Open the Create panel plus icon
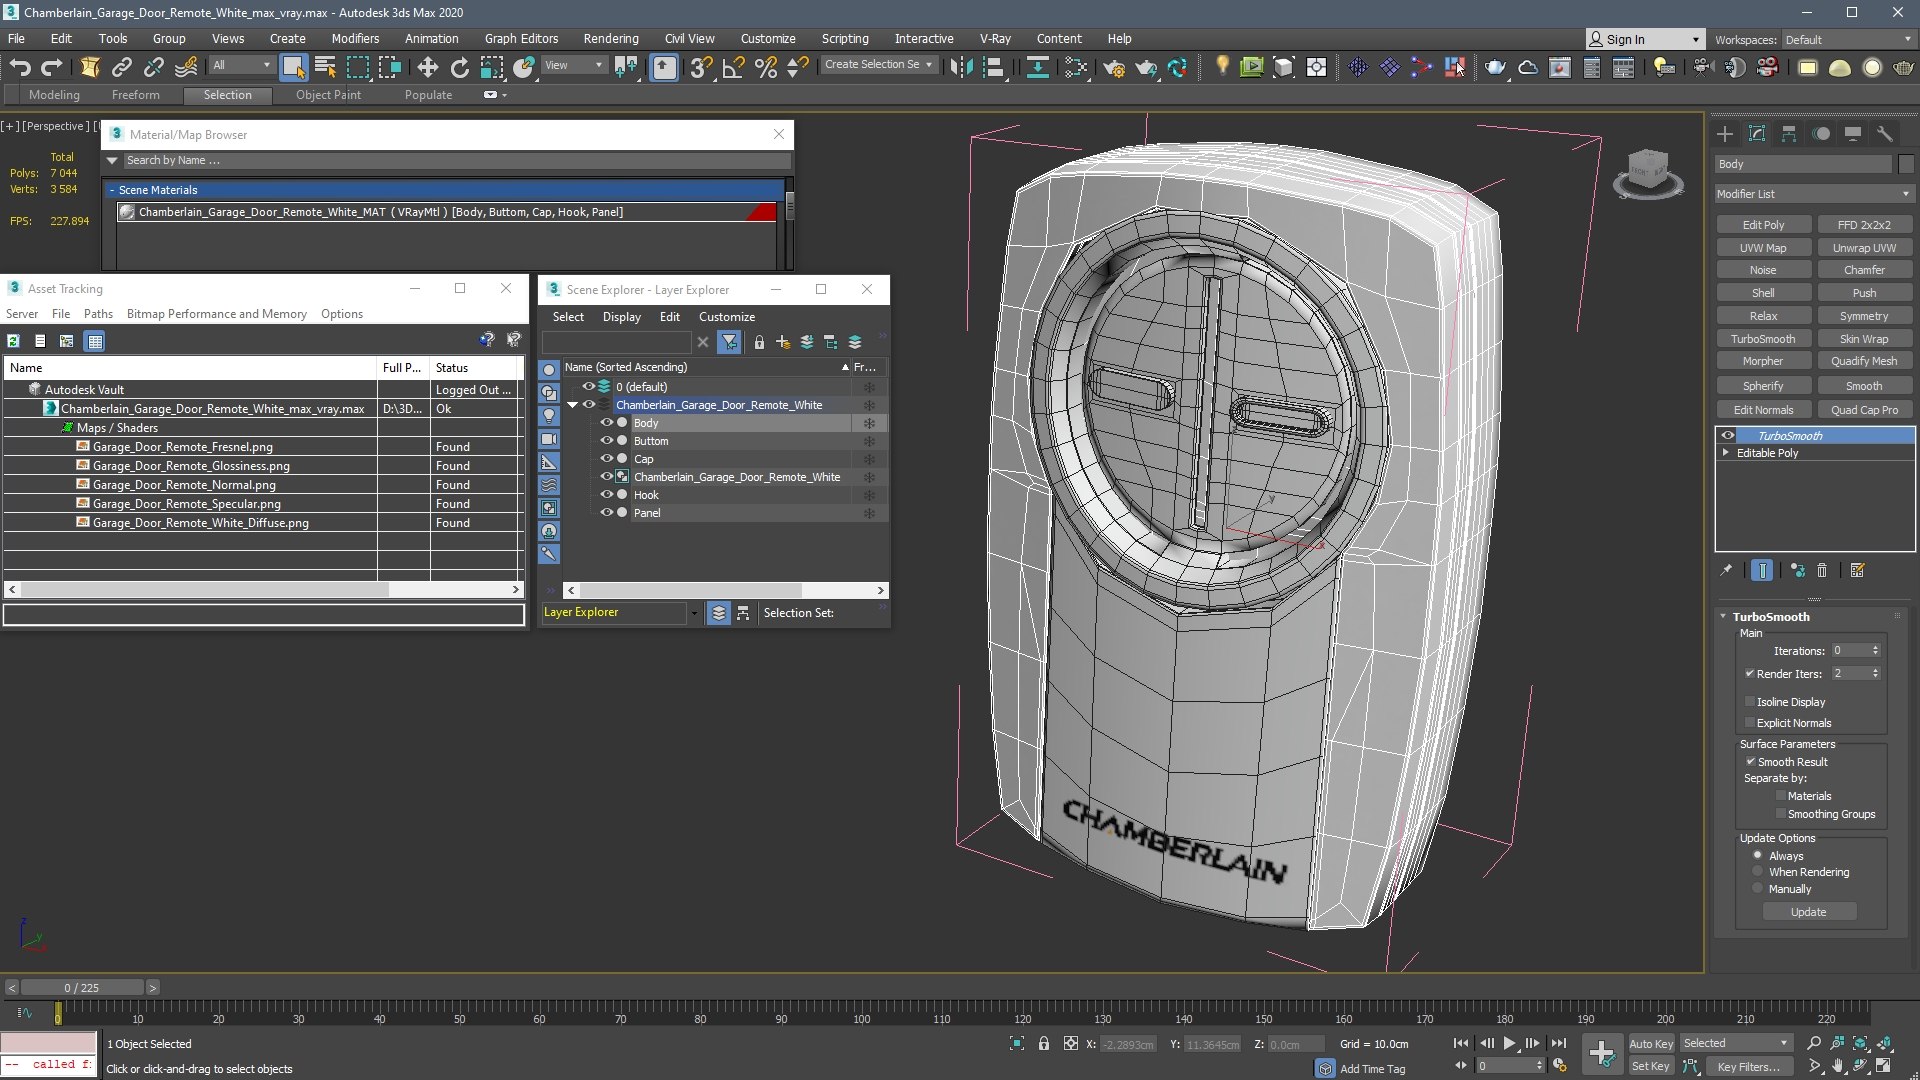Image resolution: width=1920 pixels, height=1080 pixels. coord(1725,134)
